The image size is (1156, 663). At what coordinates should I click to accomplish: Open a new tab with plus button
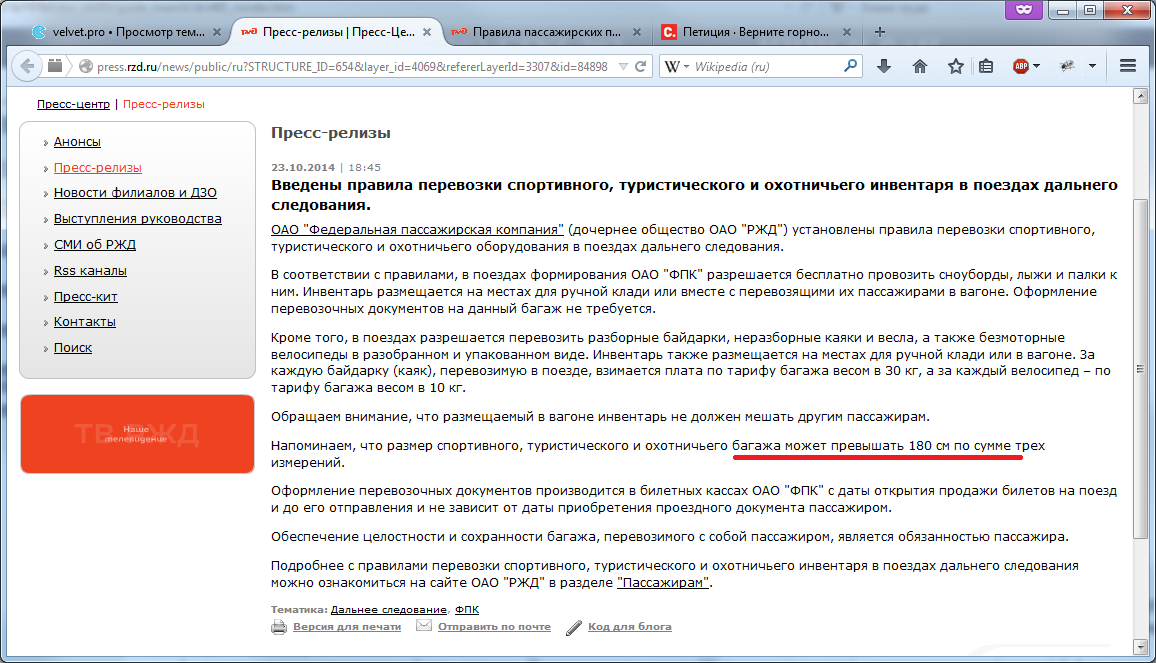point(880,31)
